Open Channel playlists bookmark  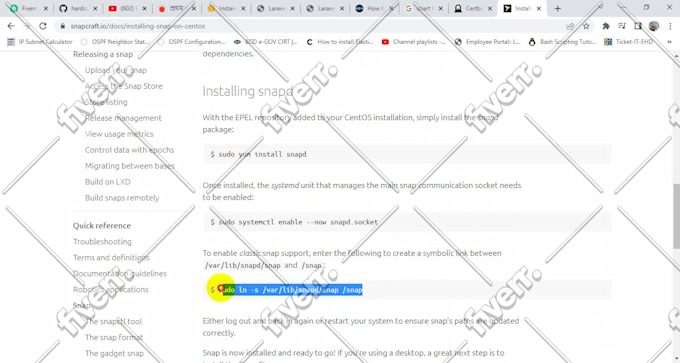click(x=414, y=42)
